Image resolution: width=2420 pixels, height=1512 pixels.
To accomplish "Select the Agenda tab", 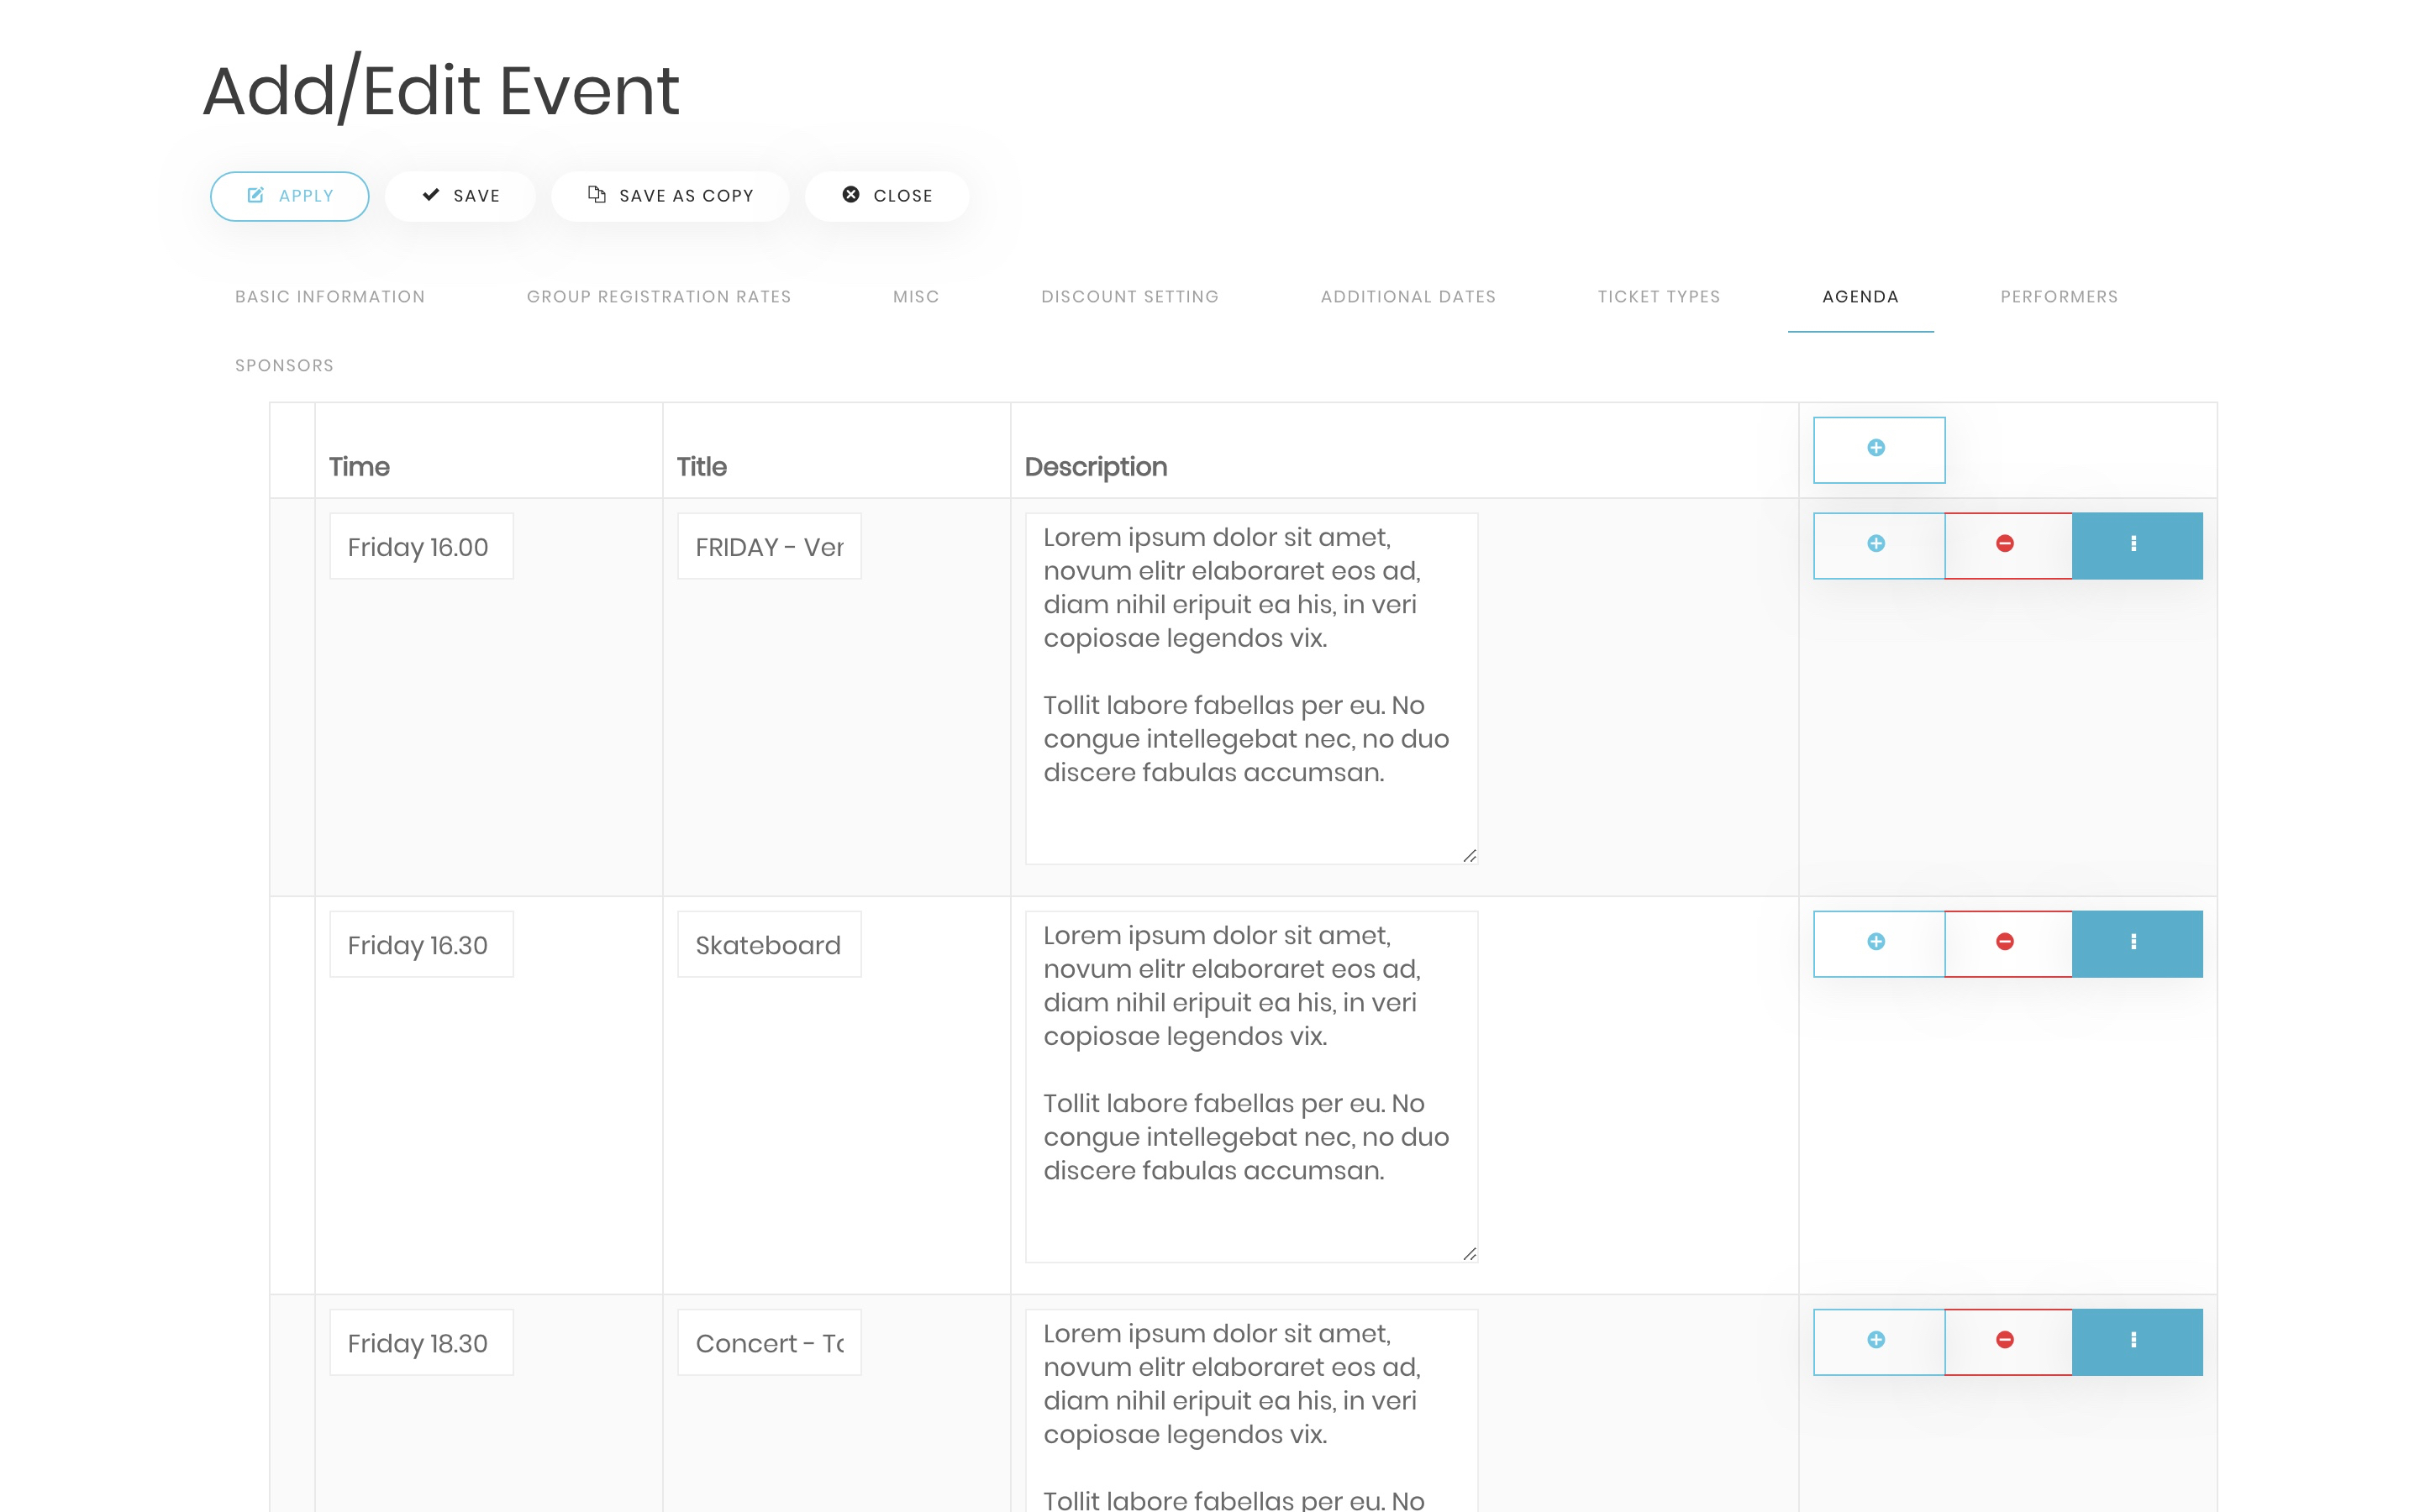I will pyautogui.click(x=1860, y=297).
